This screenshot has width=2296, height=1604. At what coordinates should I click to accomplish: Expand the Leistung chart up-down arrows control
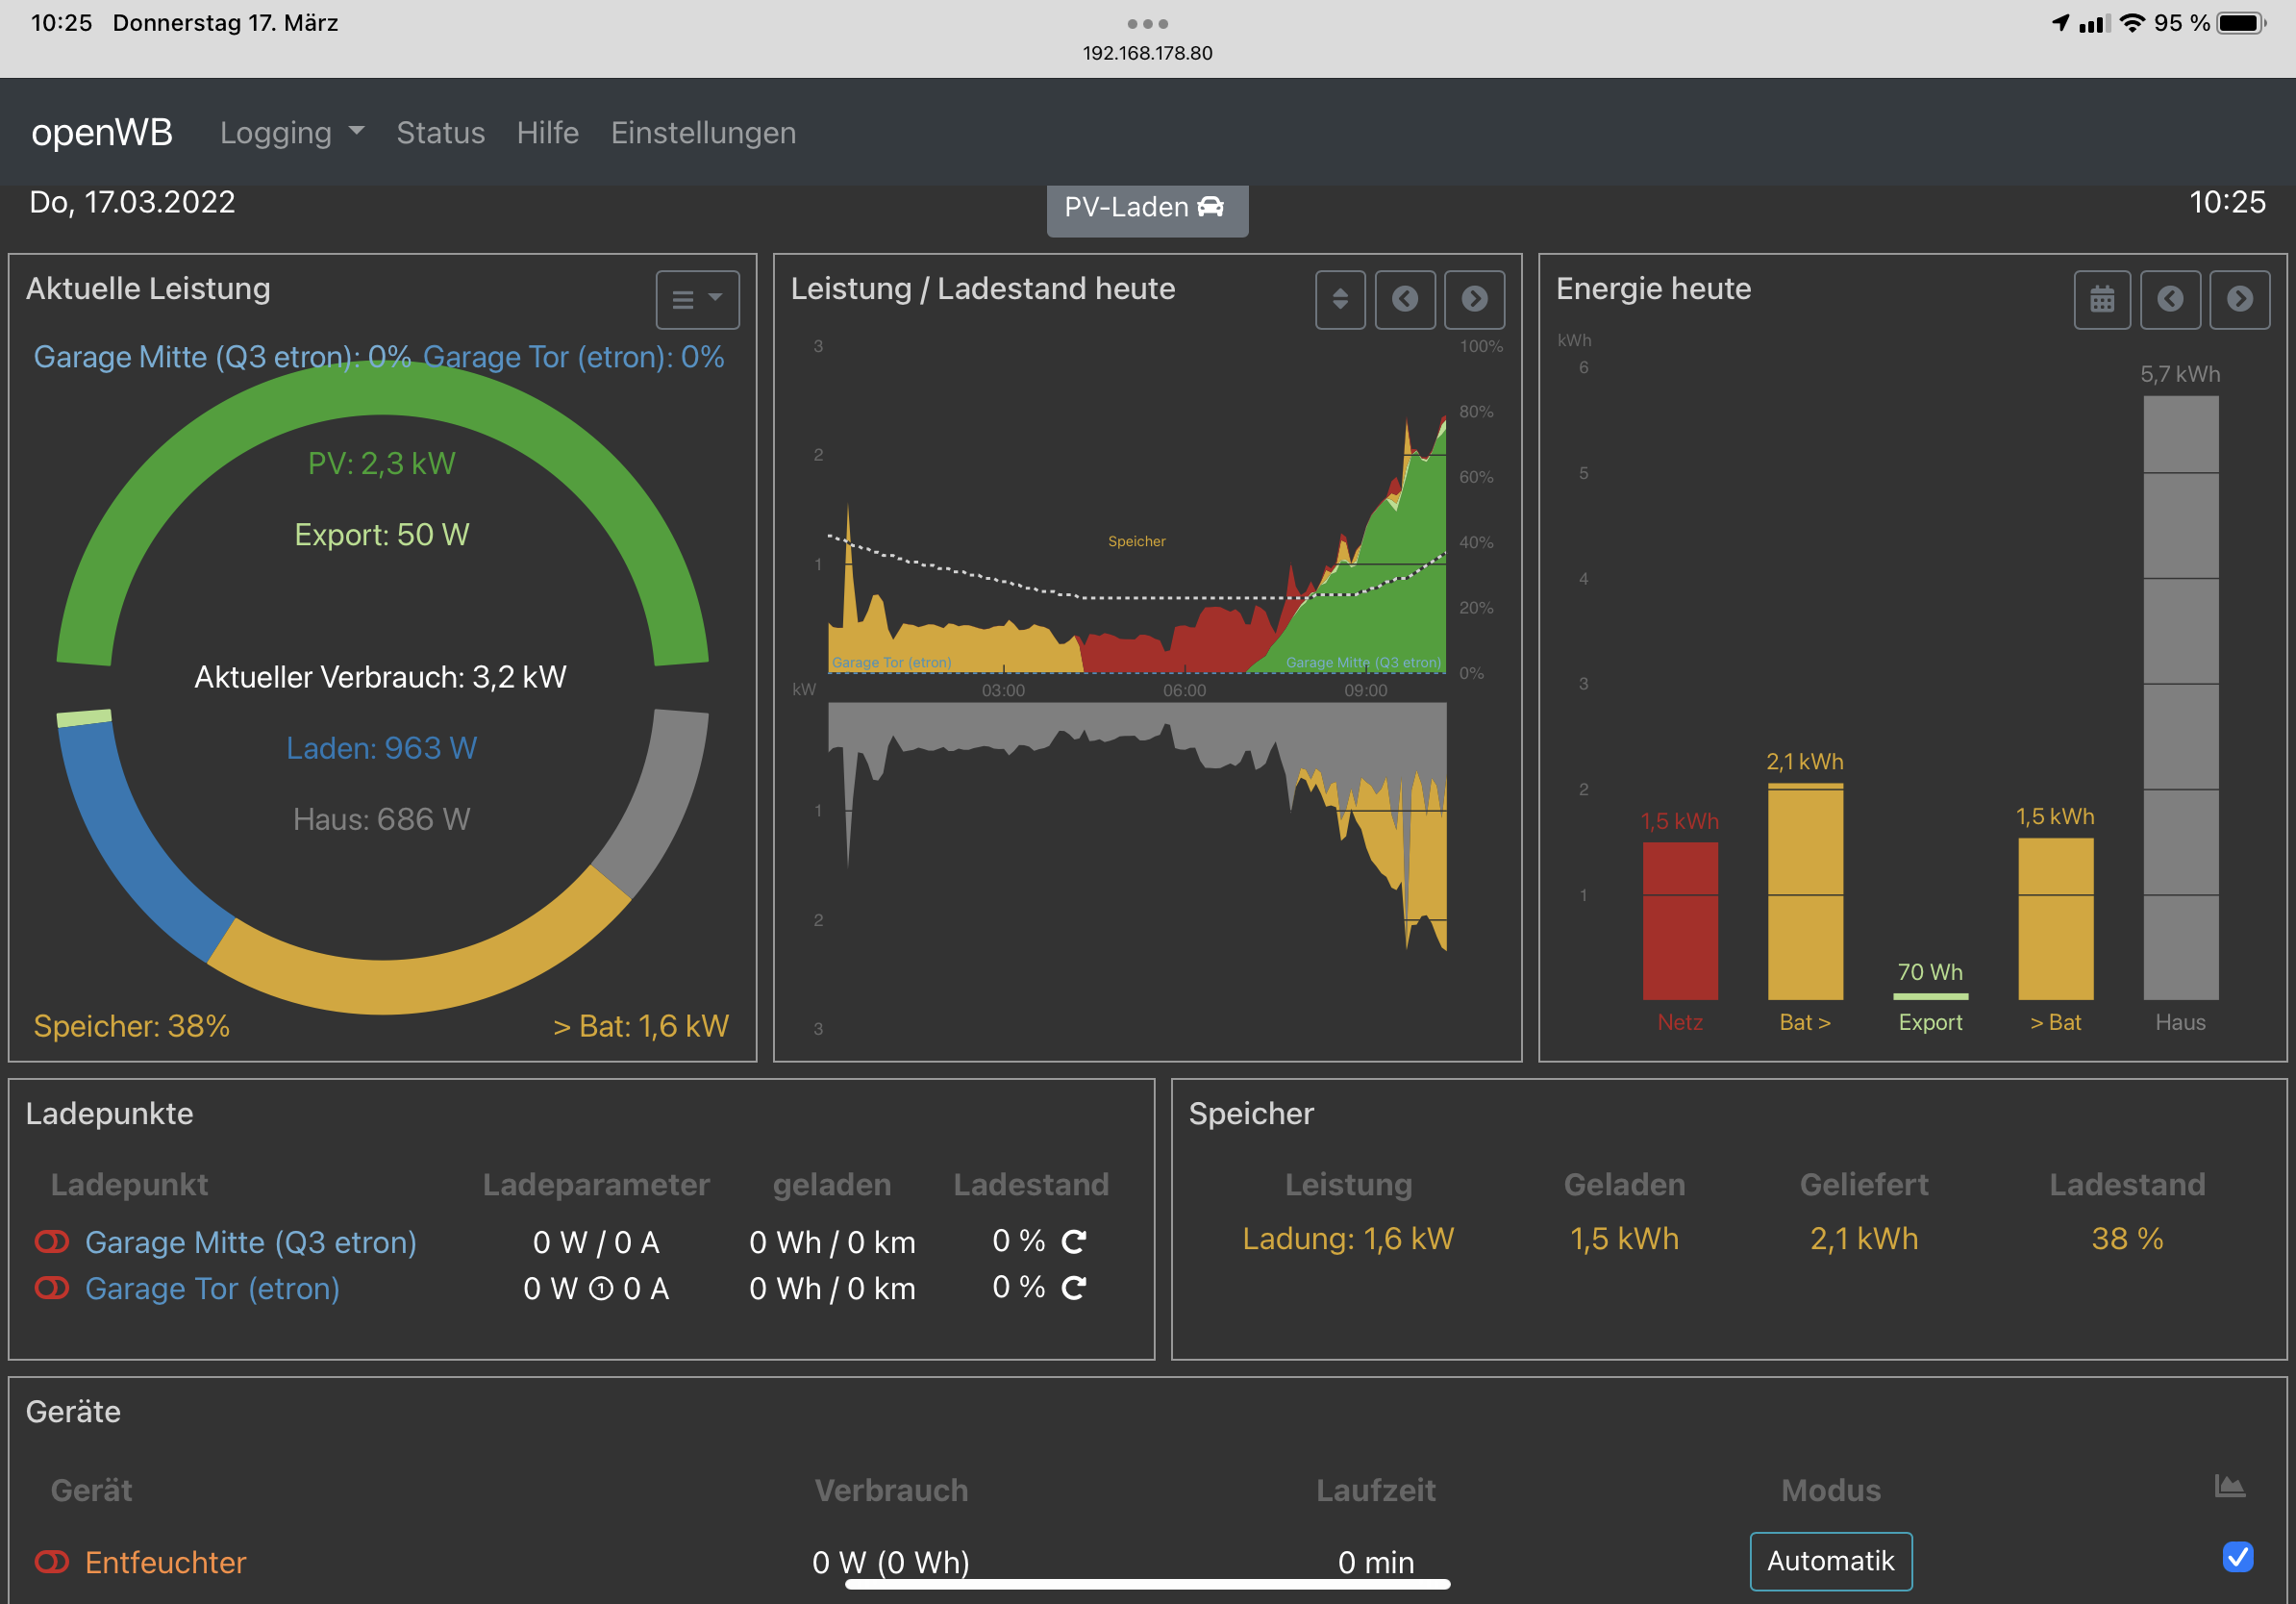click(1340, 299)
